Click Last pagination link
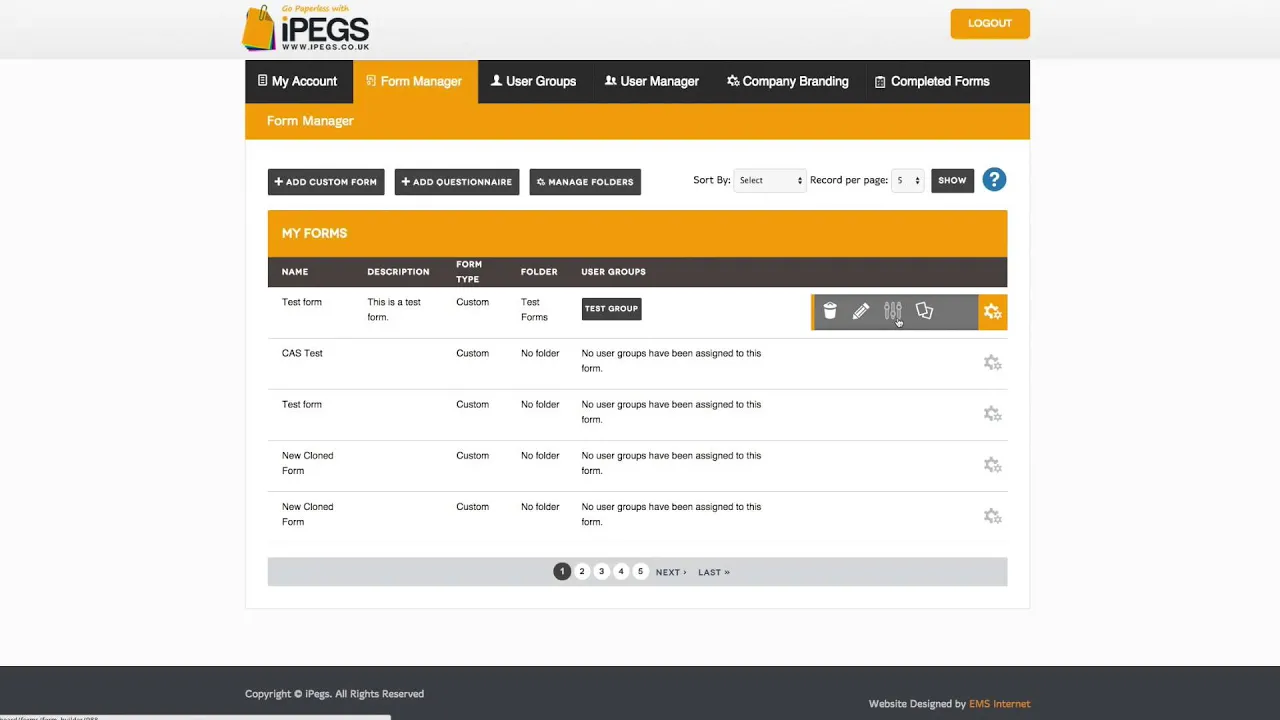 pyautogui.click(x=714, y=572)
